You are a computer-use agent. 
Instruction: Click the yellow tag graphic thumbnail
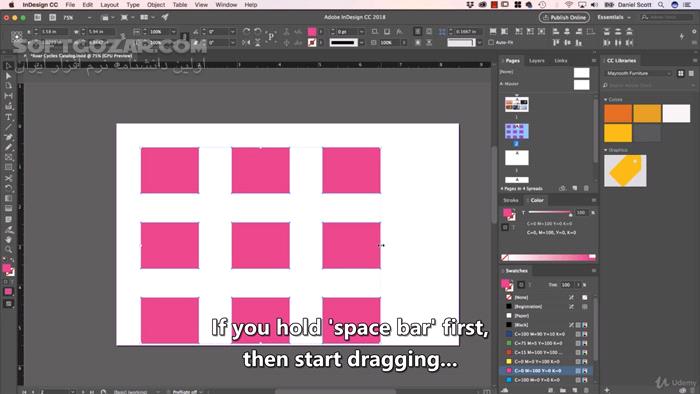625,170
